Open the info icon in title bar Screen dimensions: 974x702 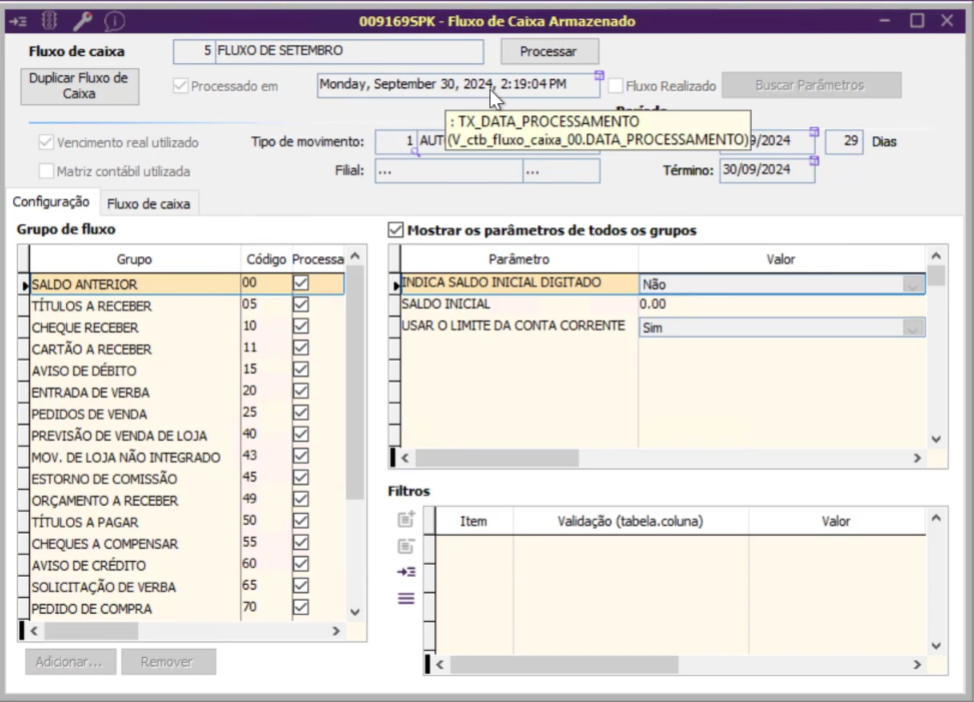tap(114, 22)
